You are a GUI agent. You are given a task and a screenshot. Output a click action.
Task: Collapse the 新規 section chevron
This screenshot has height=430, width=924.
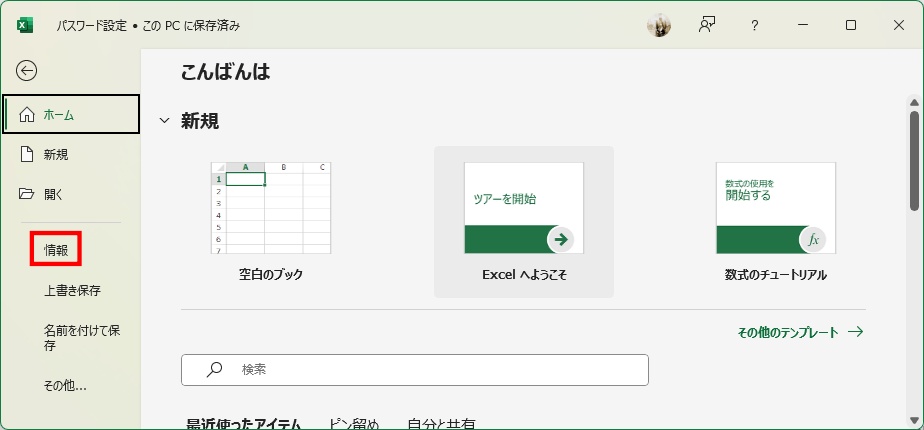tap(165, 121)
